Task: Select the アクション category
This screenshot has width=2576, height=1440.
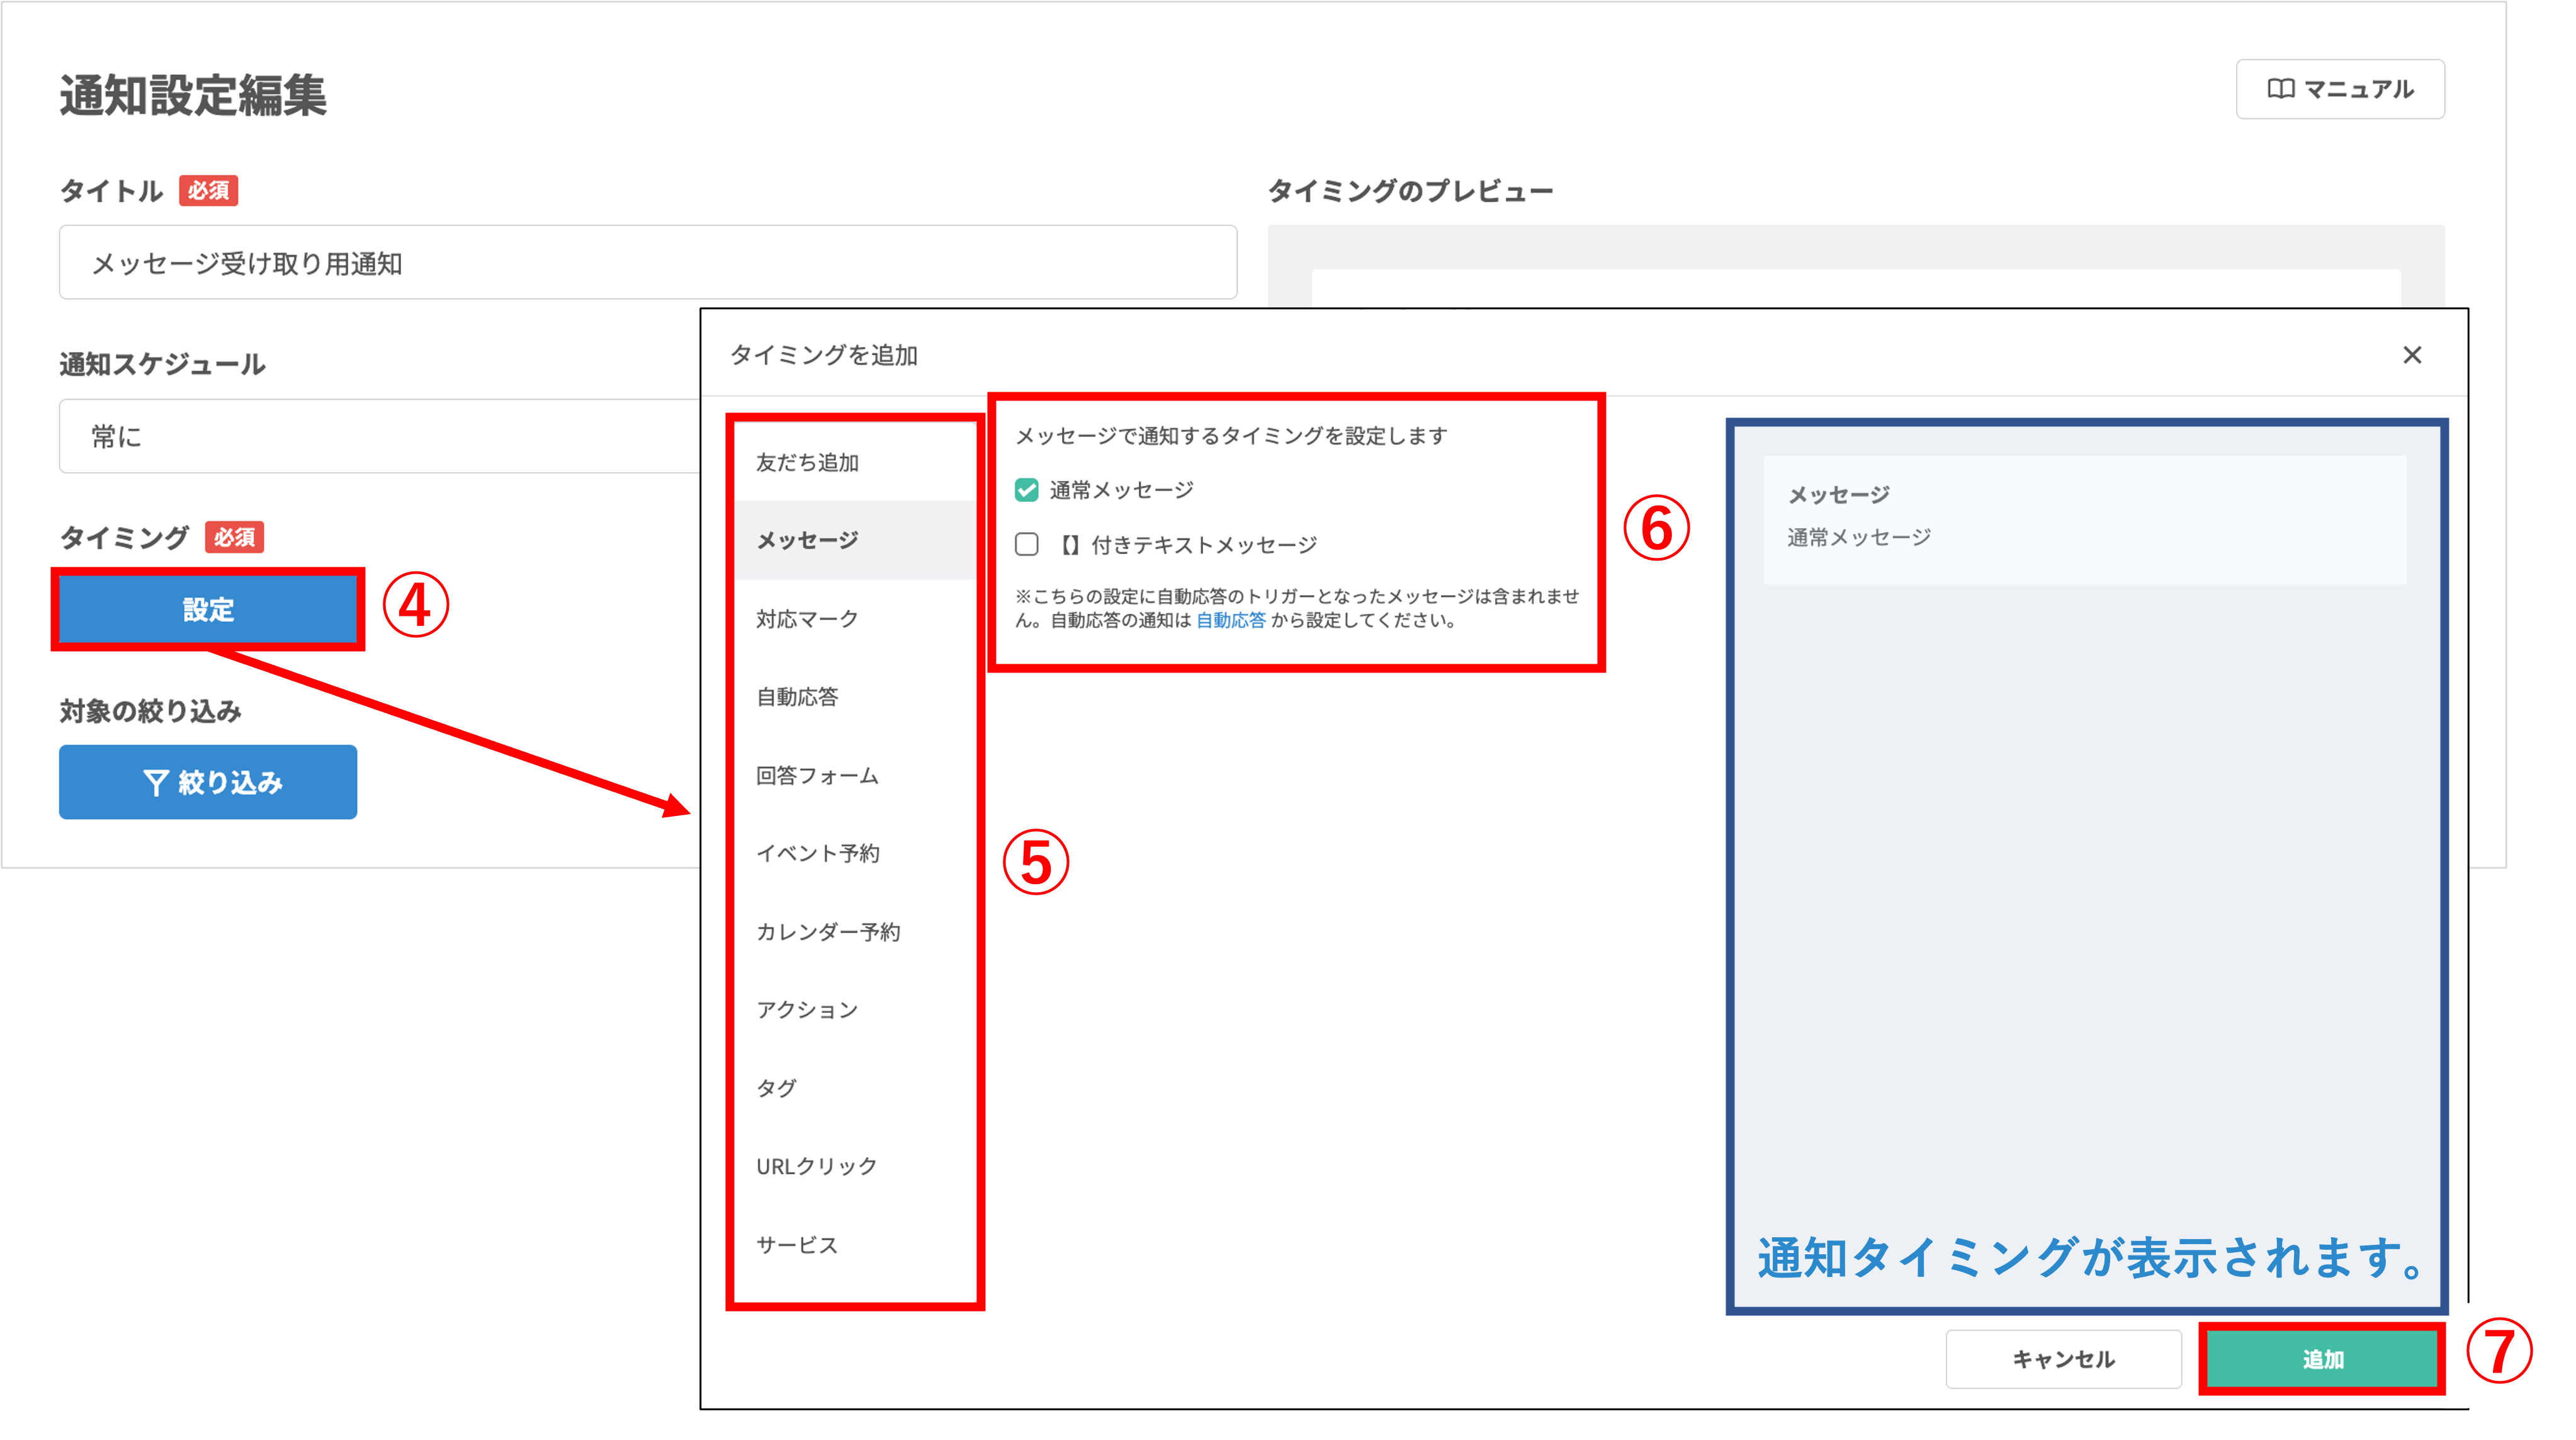Action: [x=807, y=1010]
